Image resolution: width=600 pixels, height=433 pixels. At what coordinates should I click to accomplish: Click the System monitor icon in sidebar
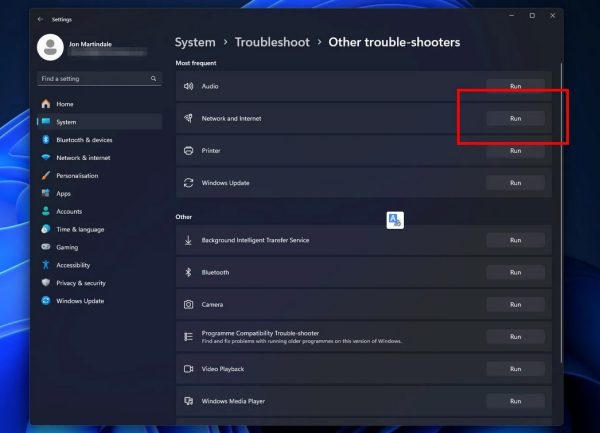coord(46,122)
